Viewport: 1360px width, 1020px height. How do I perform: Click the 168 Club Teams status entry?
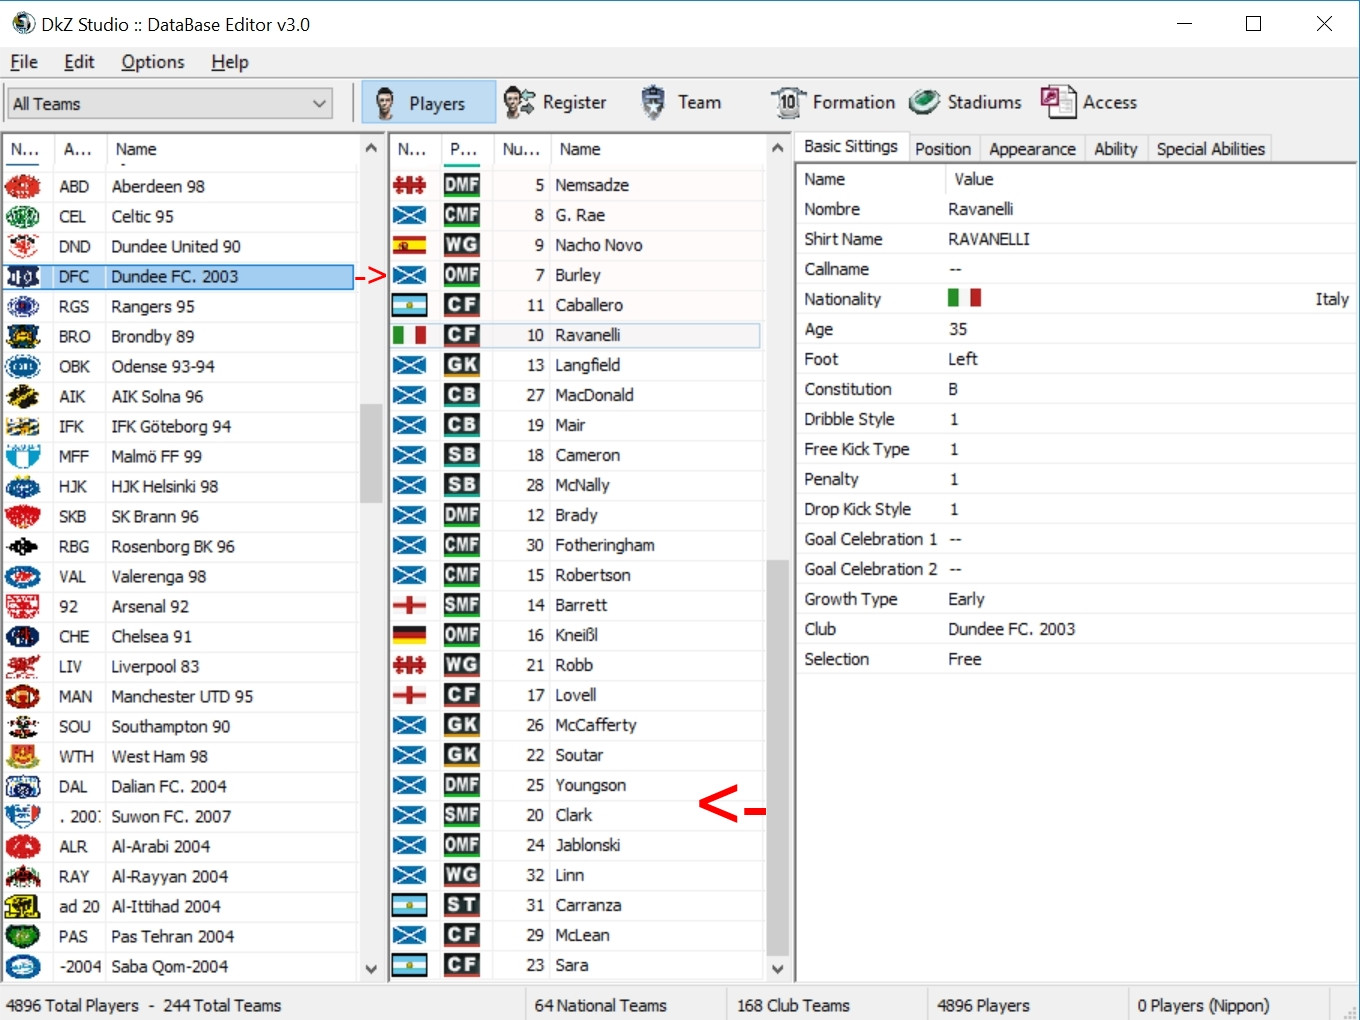click(793, 1005)
